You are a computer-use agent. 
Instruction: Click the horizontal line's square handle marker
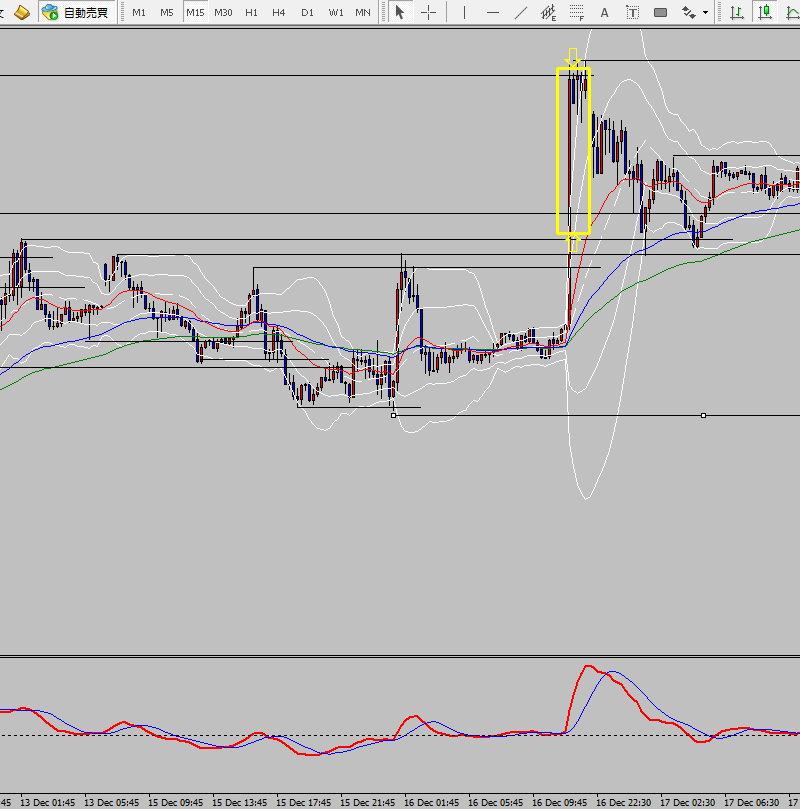[x=704, y=415]
